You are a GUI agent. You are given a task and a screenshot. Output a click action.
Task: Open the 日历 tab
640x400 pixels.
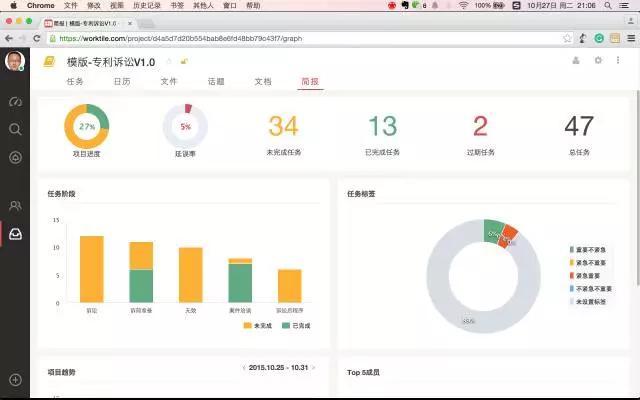point(122,81)
